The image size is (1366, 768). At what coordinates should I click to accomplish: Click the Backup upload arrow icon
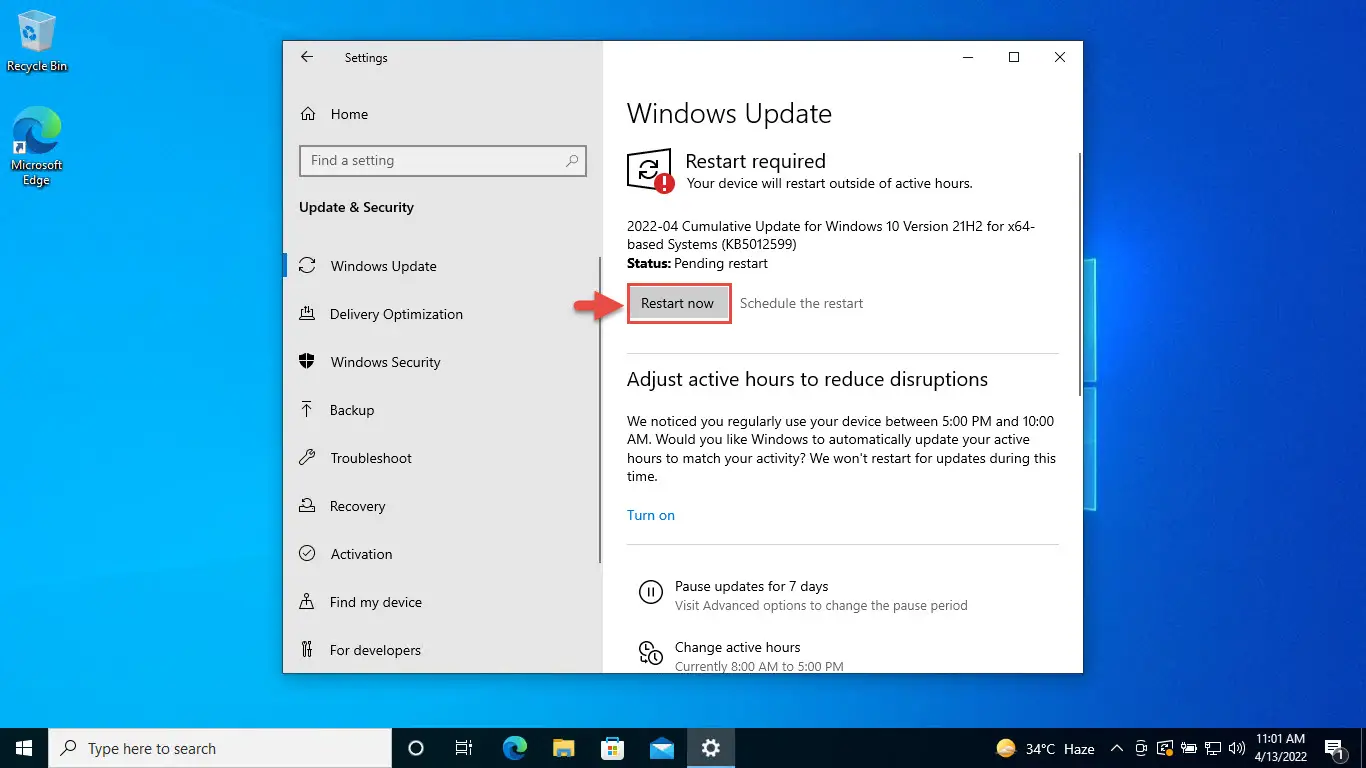308,409
